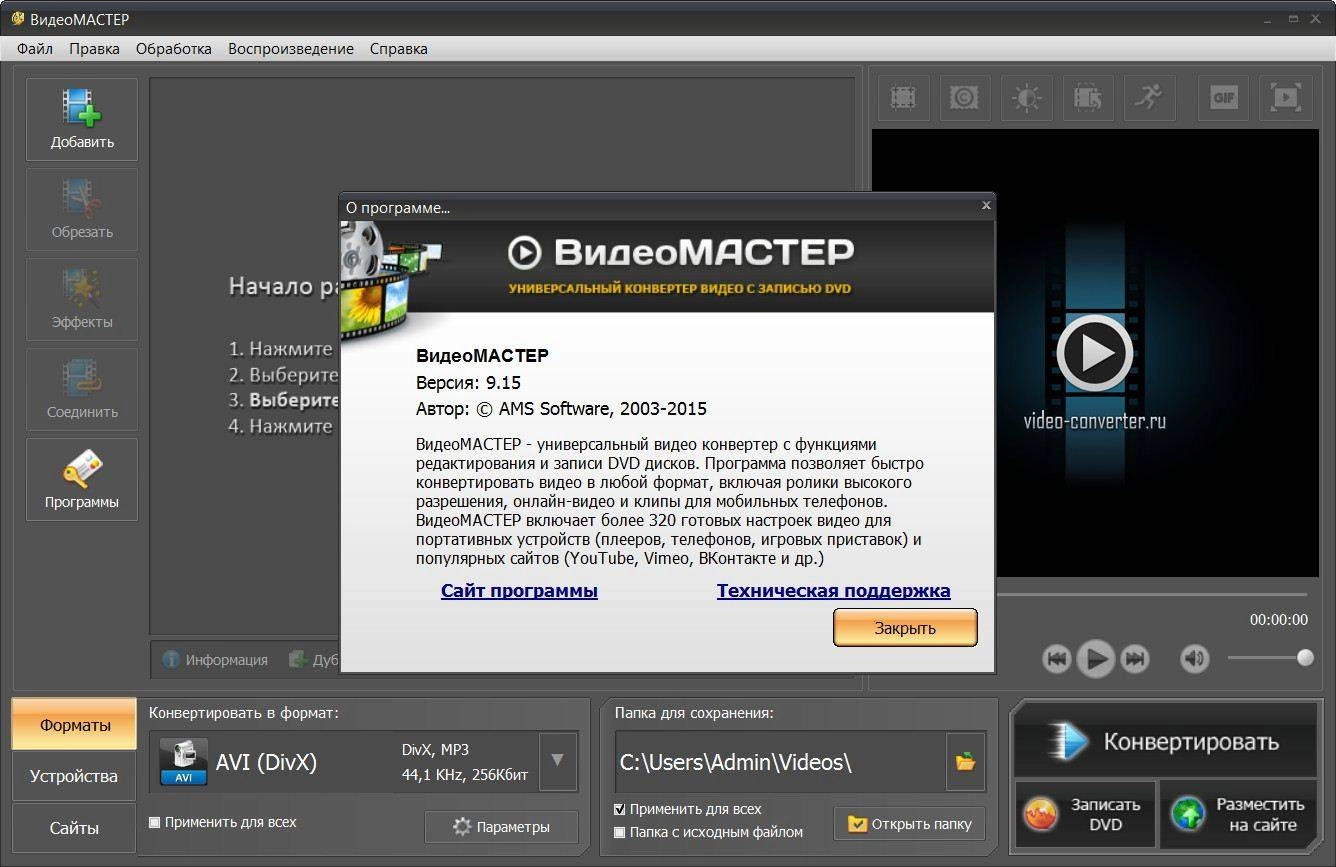Switch to the Форматы tab
The width and height of the screenshot is (1336, 867).
(74, 725)
